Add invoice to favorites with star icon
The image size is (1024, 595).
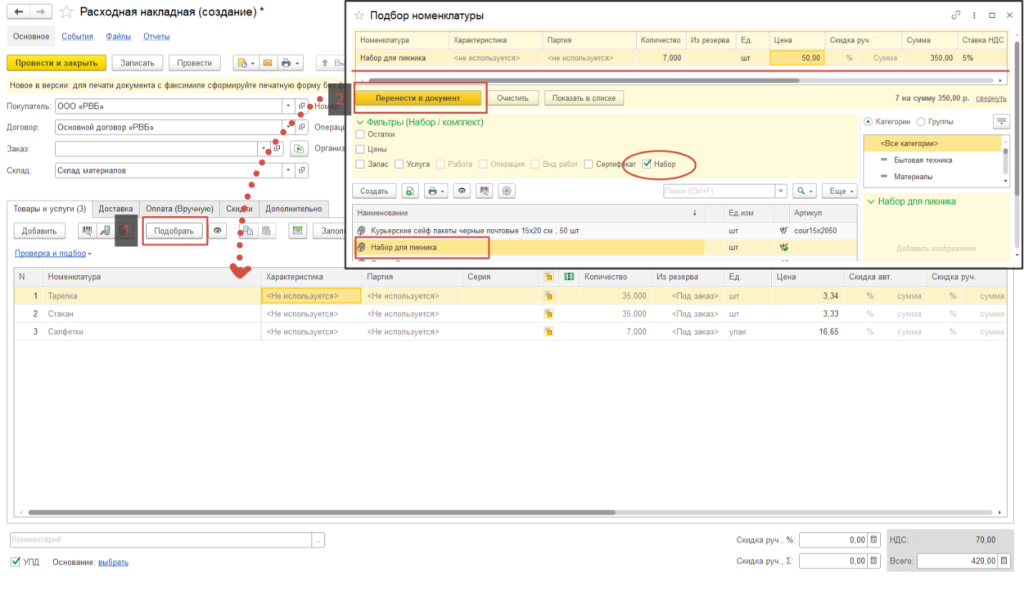(x=66, y=12)
